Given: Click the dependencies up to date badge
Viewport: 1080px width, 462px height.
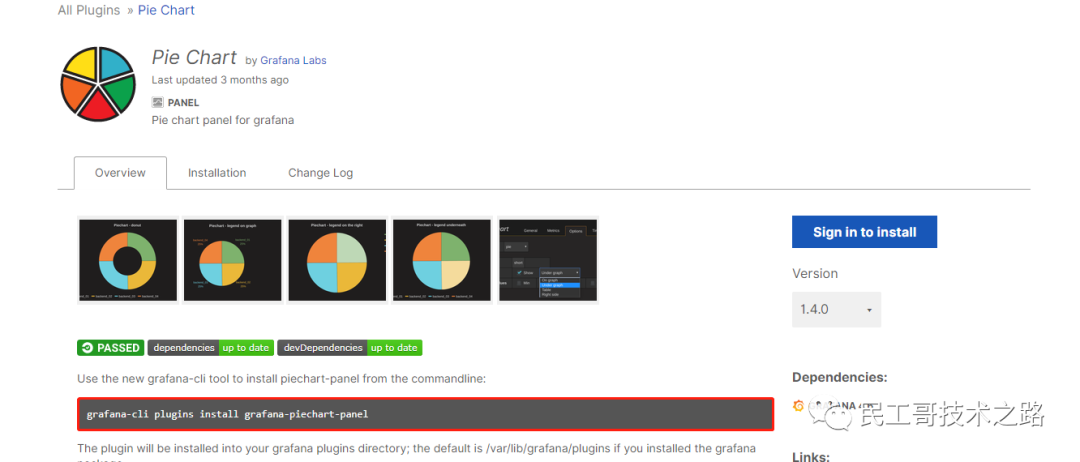Looking at the screenshot, I should (211, 348).
